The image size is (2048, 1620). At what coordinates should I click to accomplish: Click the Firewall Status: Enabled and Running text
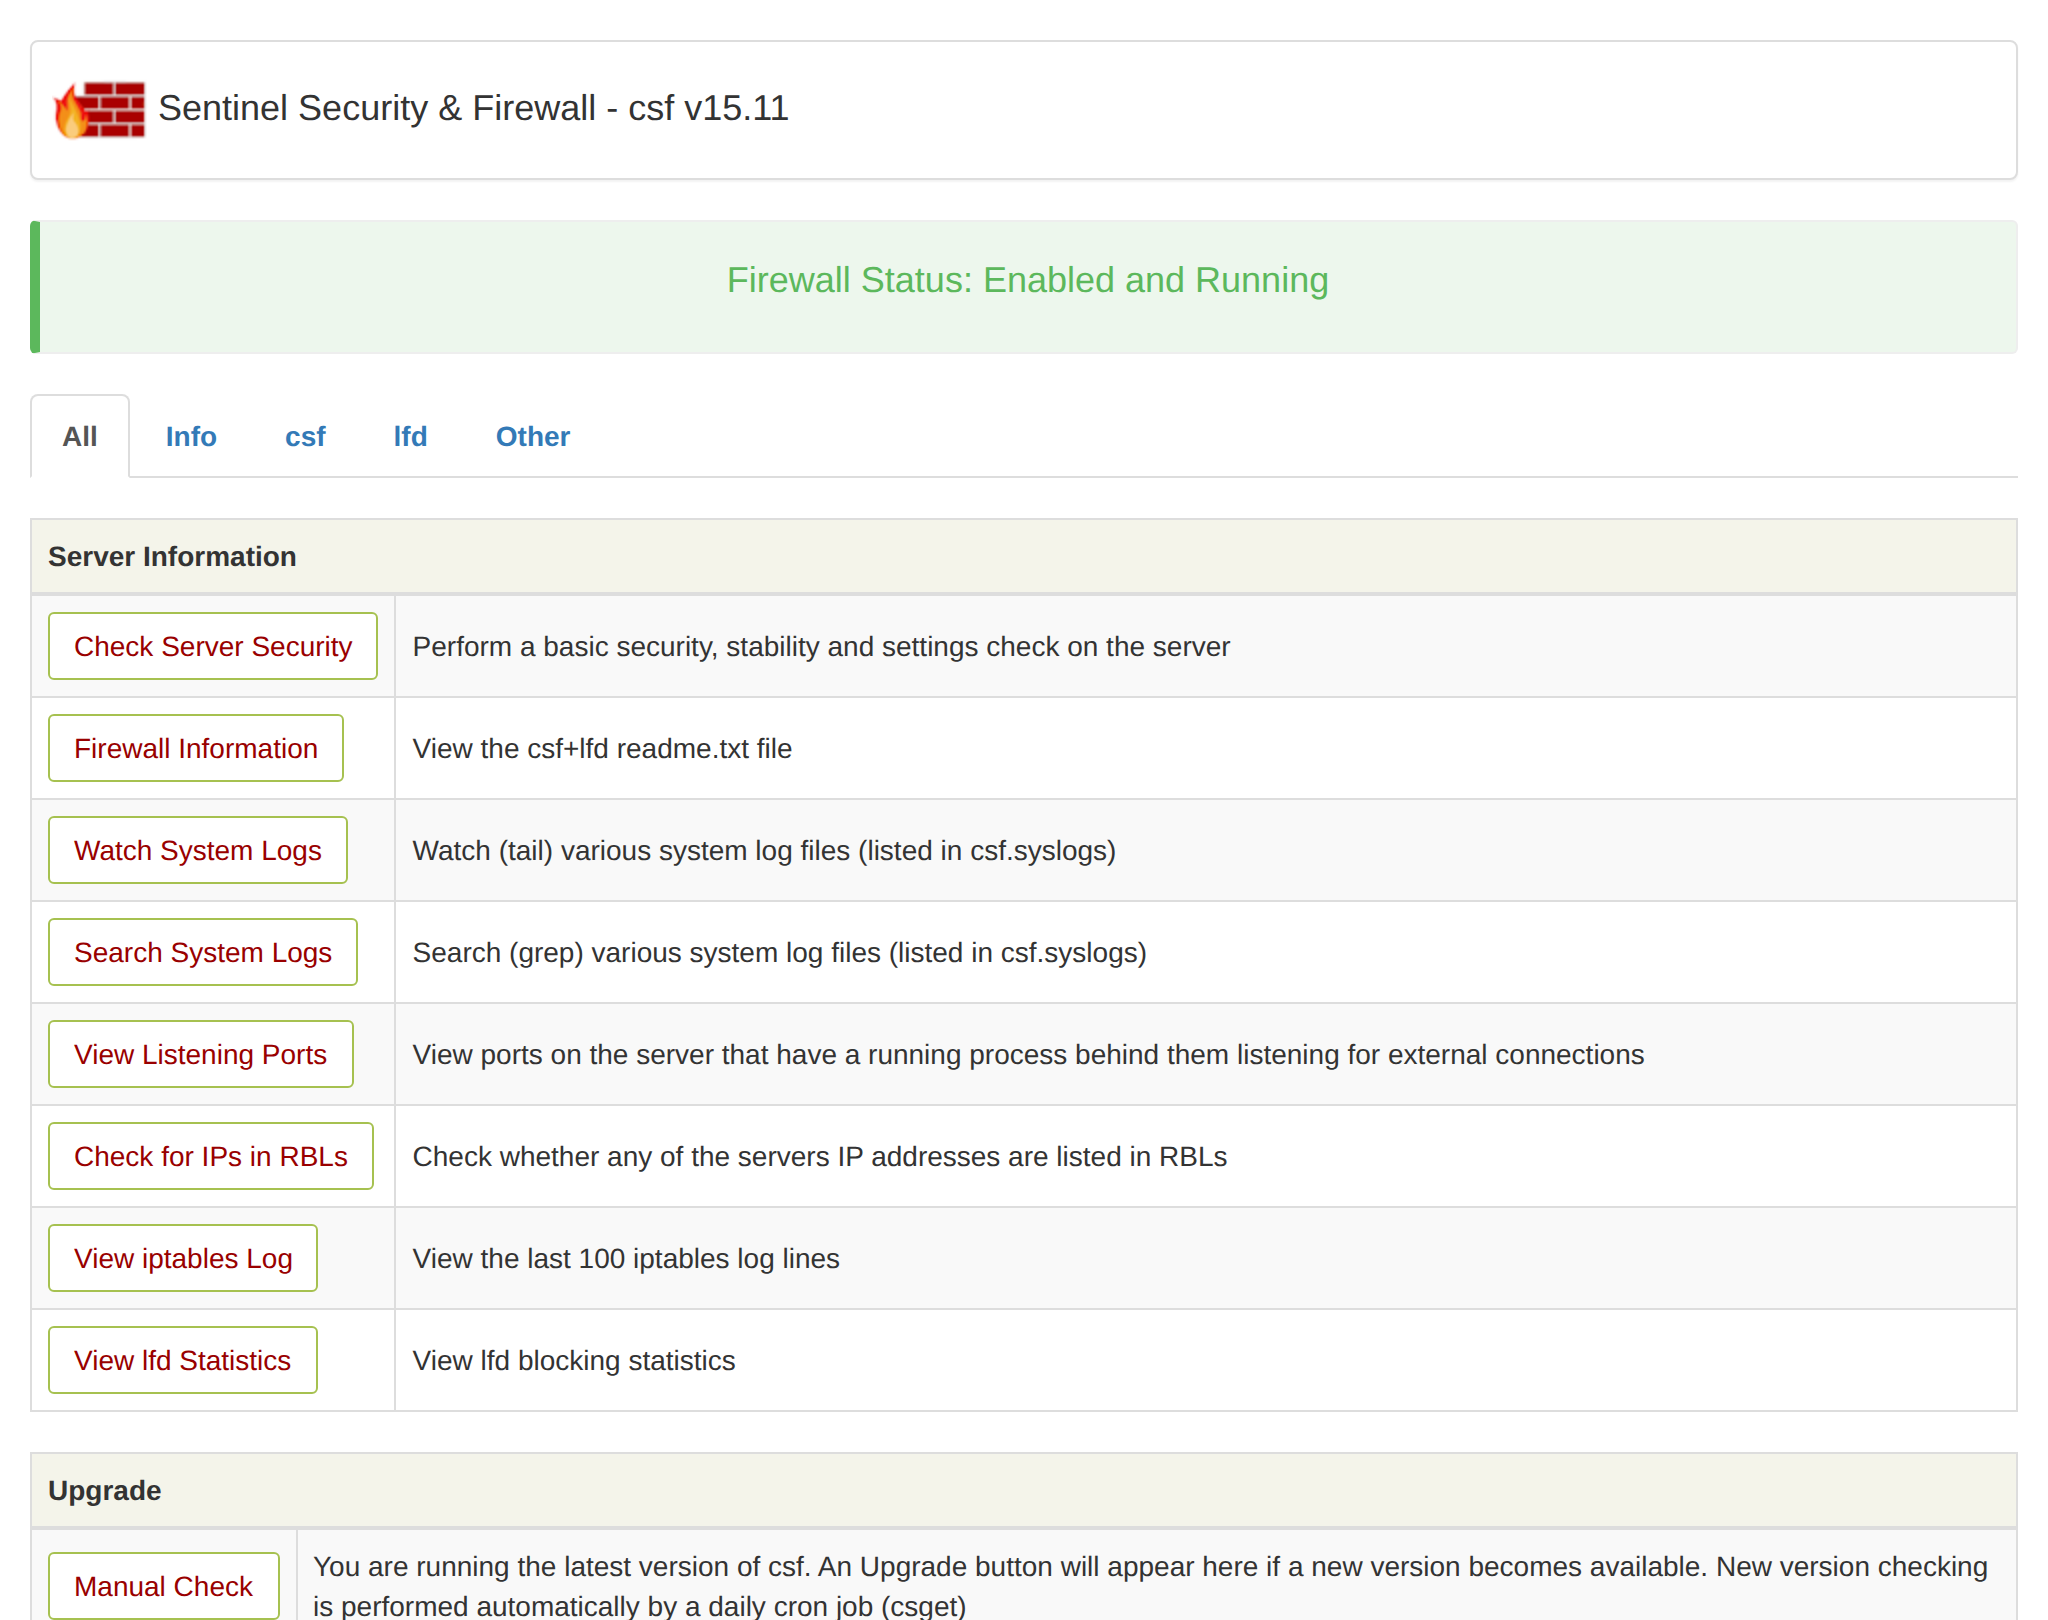click(1028, 280)
